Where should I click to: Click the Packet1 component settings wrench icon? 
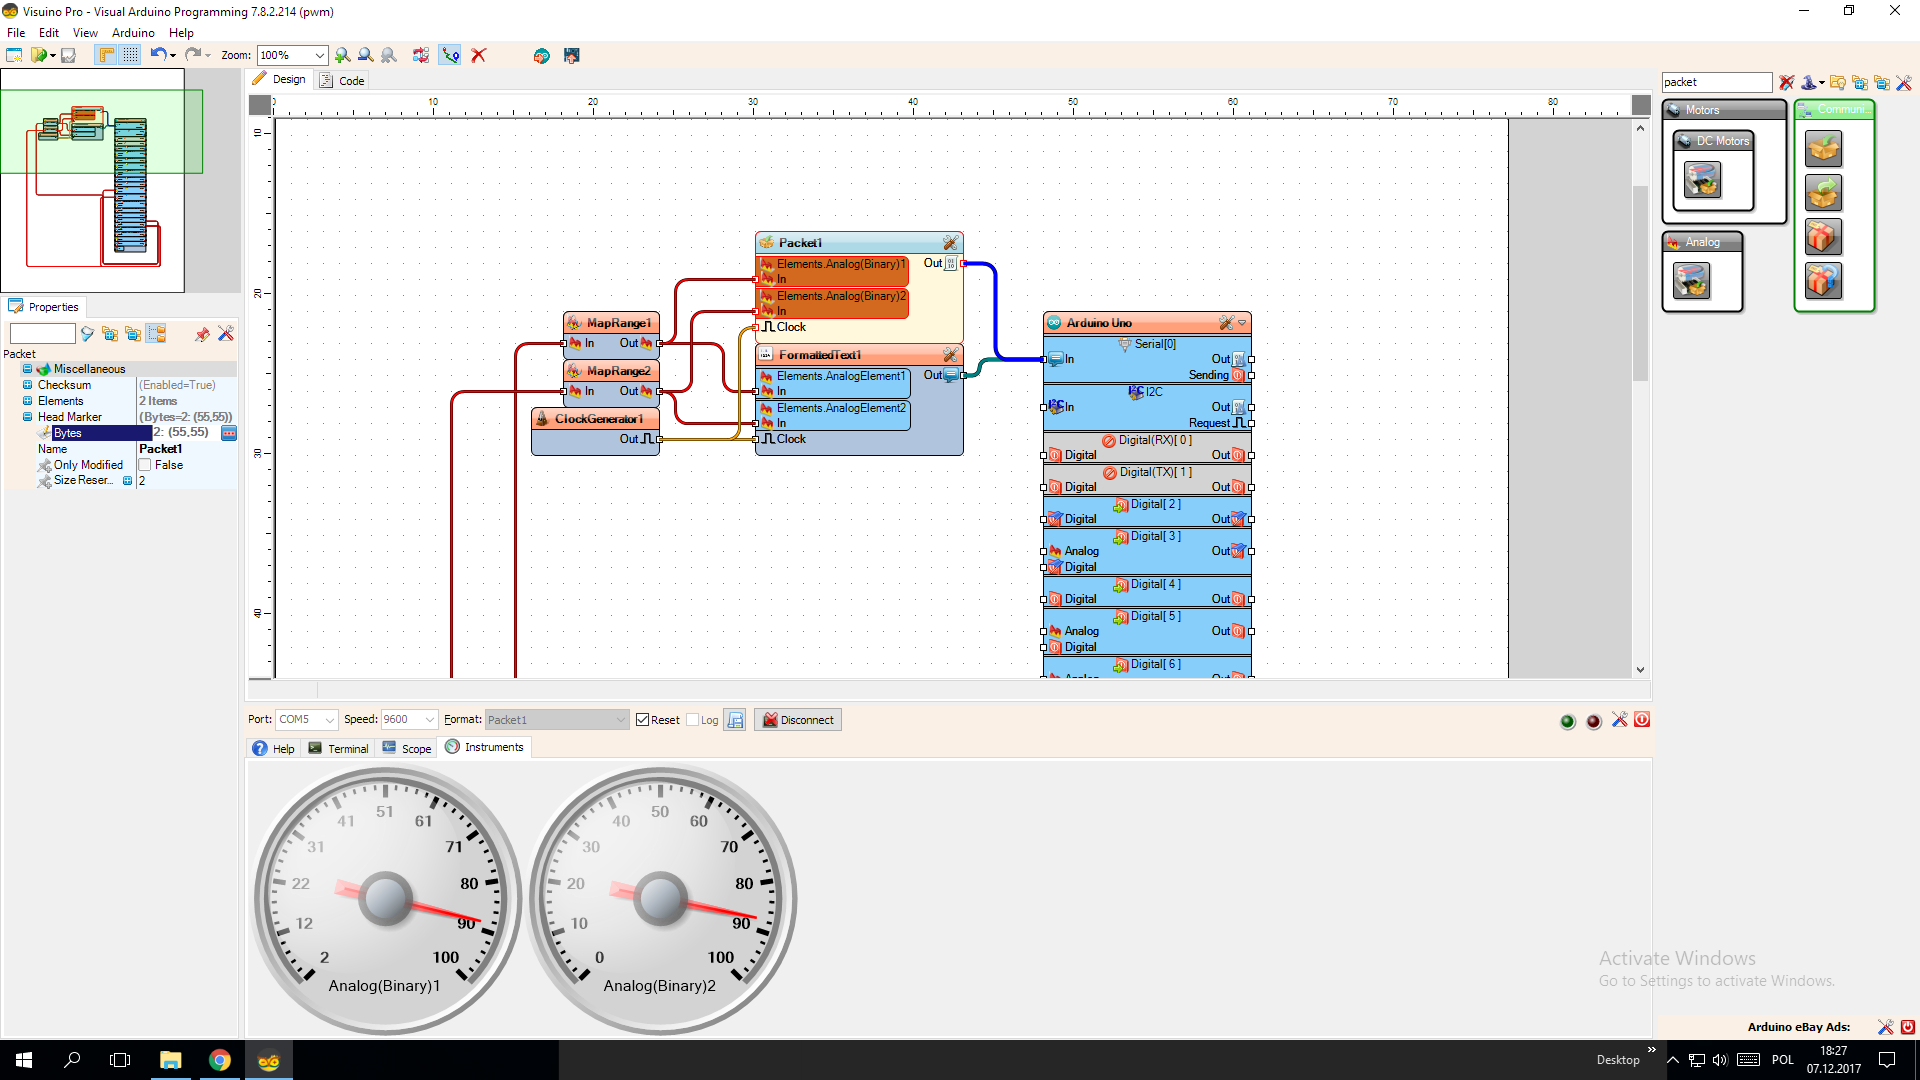tap(950, 243)
